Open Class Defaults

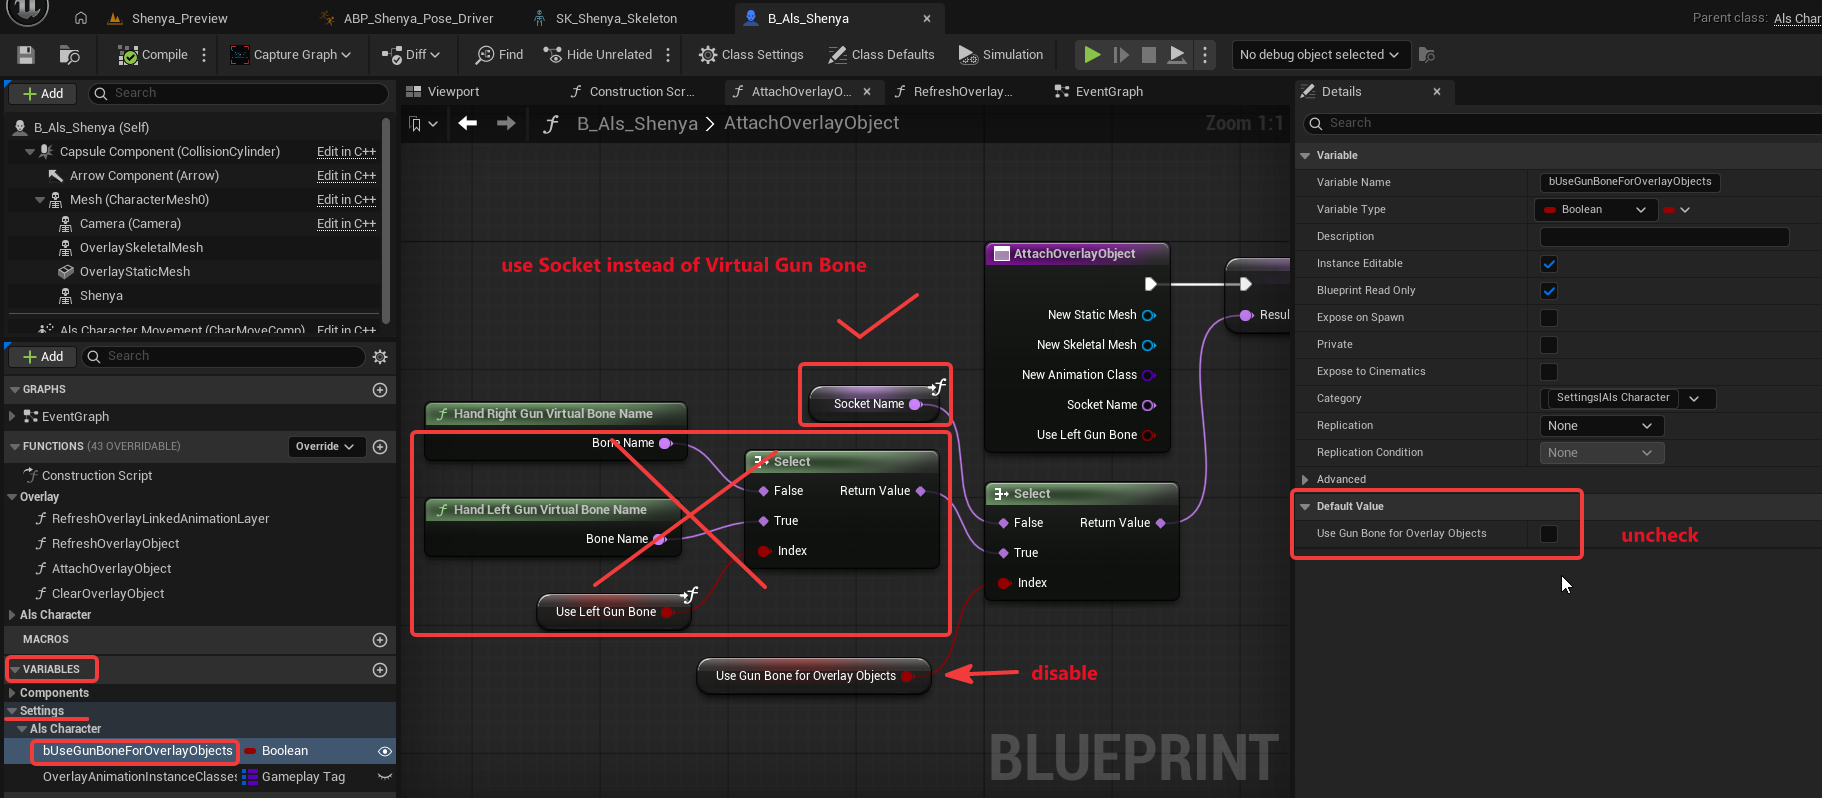[x=881, y=55]
